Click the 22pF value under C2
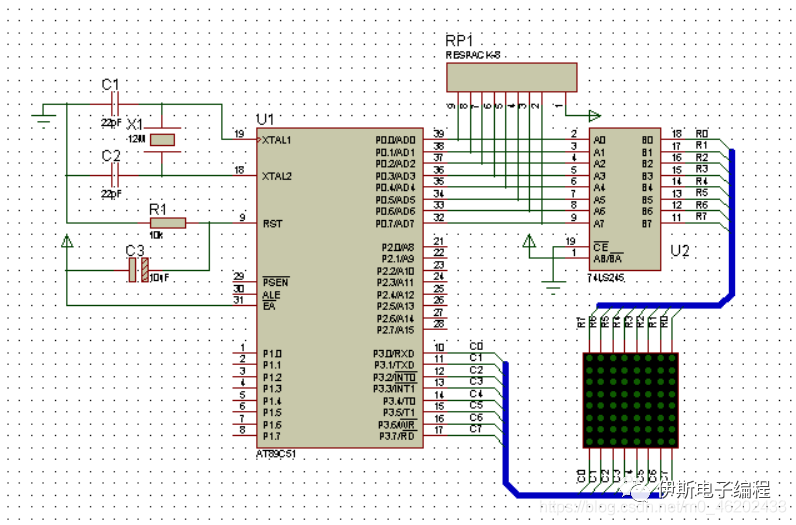 111,193
